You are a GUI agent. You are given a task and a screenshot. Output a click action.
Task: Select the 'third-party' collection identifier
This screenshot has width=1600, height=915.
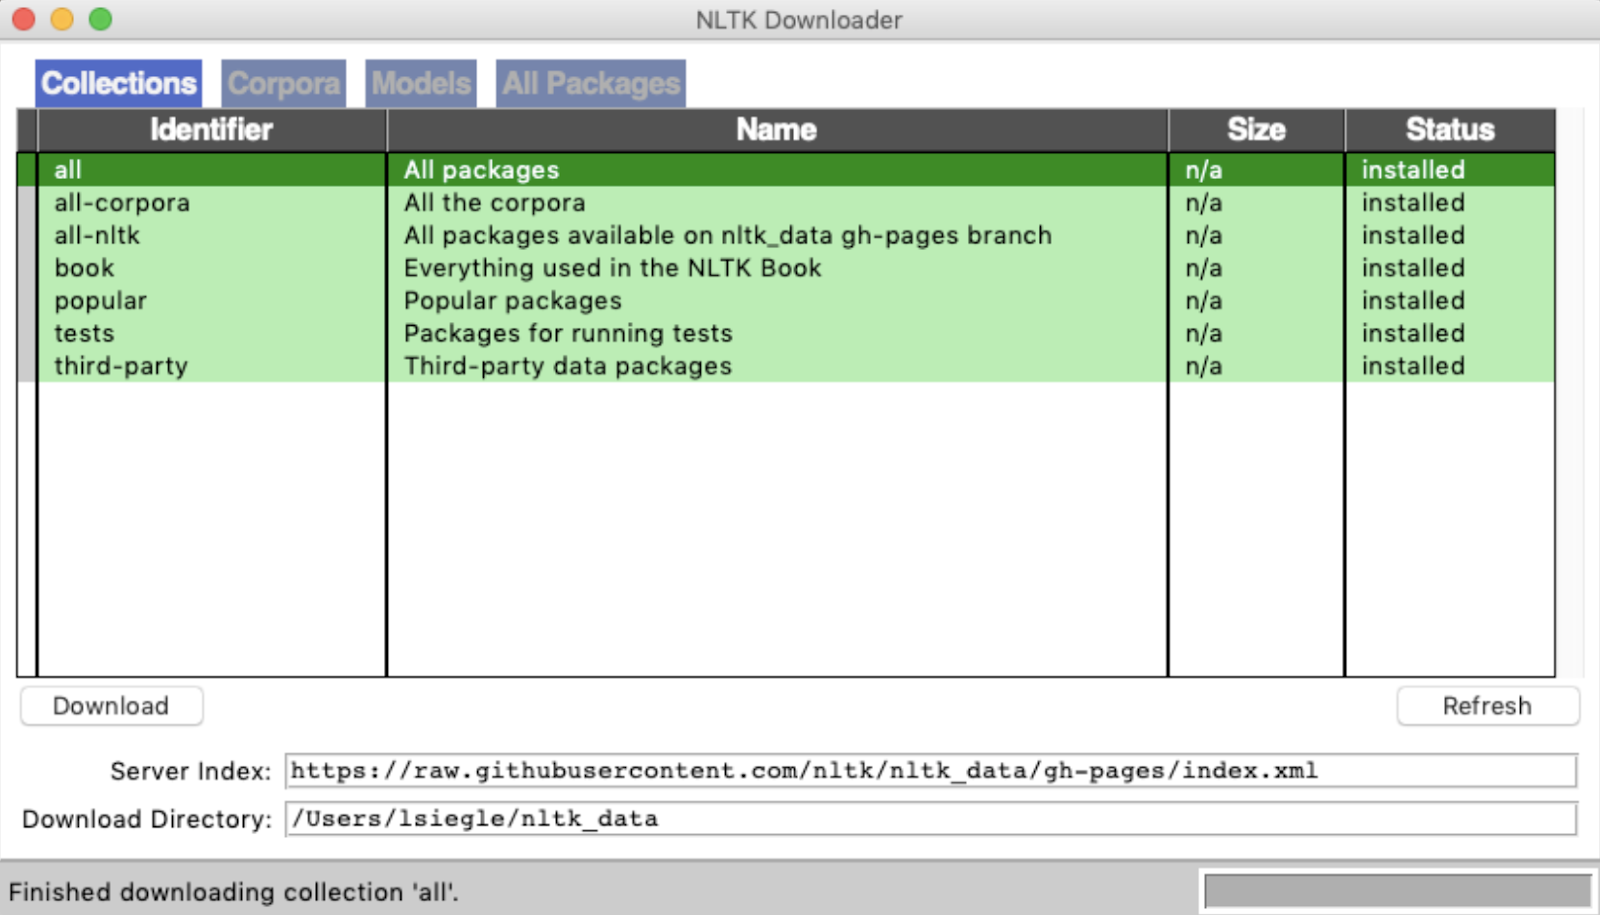click(x=121, y=366)
